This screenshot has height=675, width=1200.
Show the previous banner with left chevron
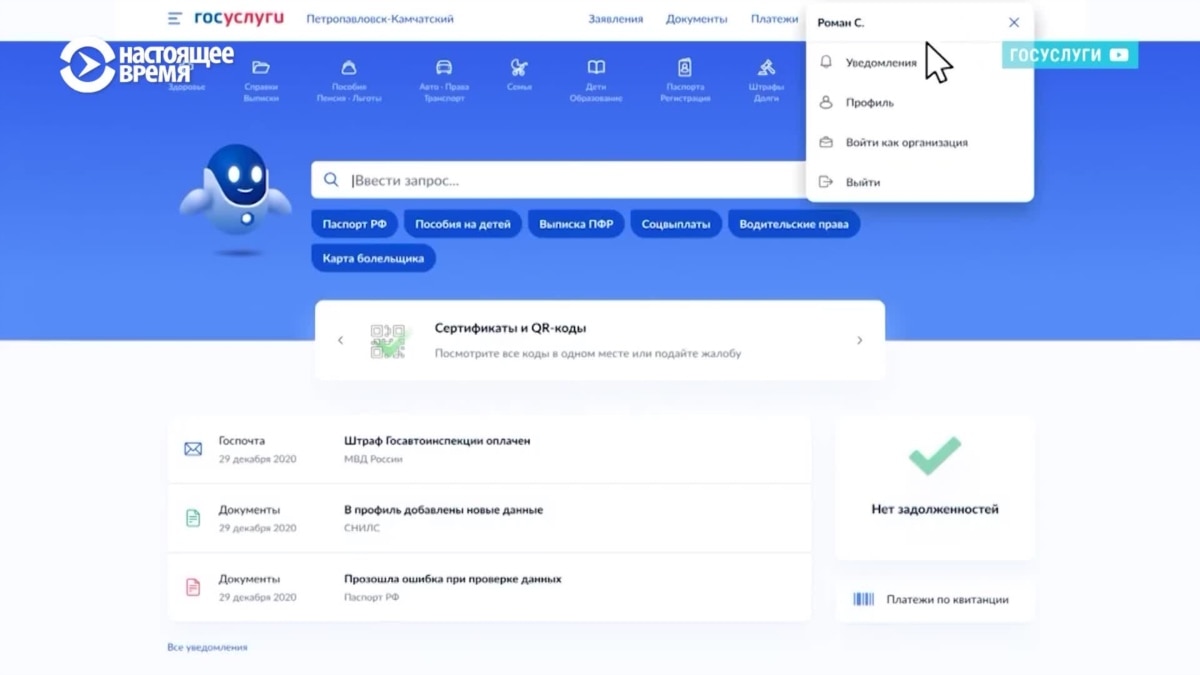[340, 340]
